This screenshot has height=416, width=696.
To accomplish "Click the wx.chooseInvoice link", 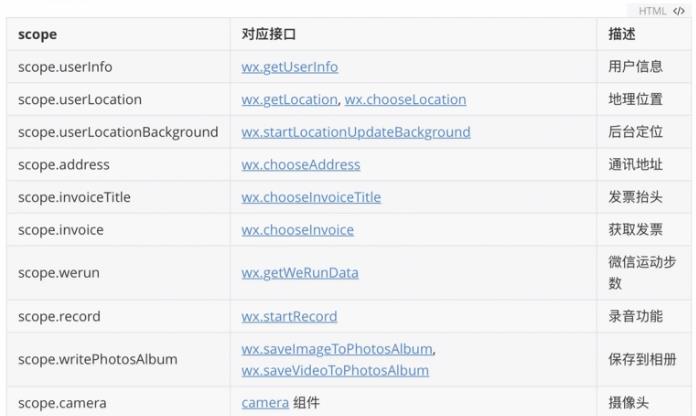I will coord(297,230).
